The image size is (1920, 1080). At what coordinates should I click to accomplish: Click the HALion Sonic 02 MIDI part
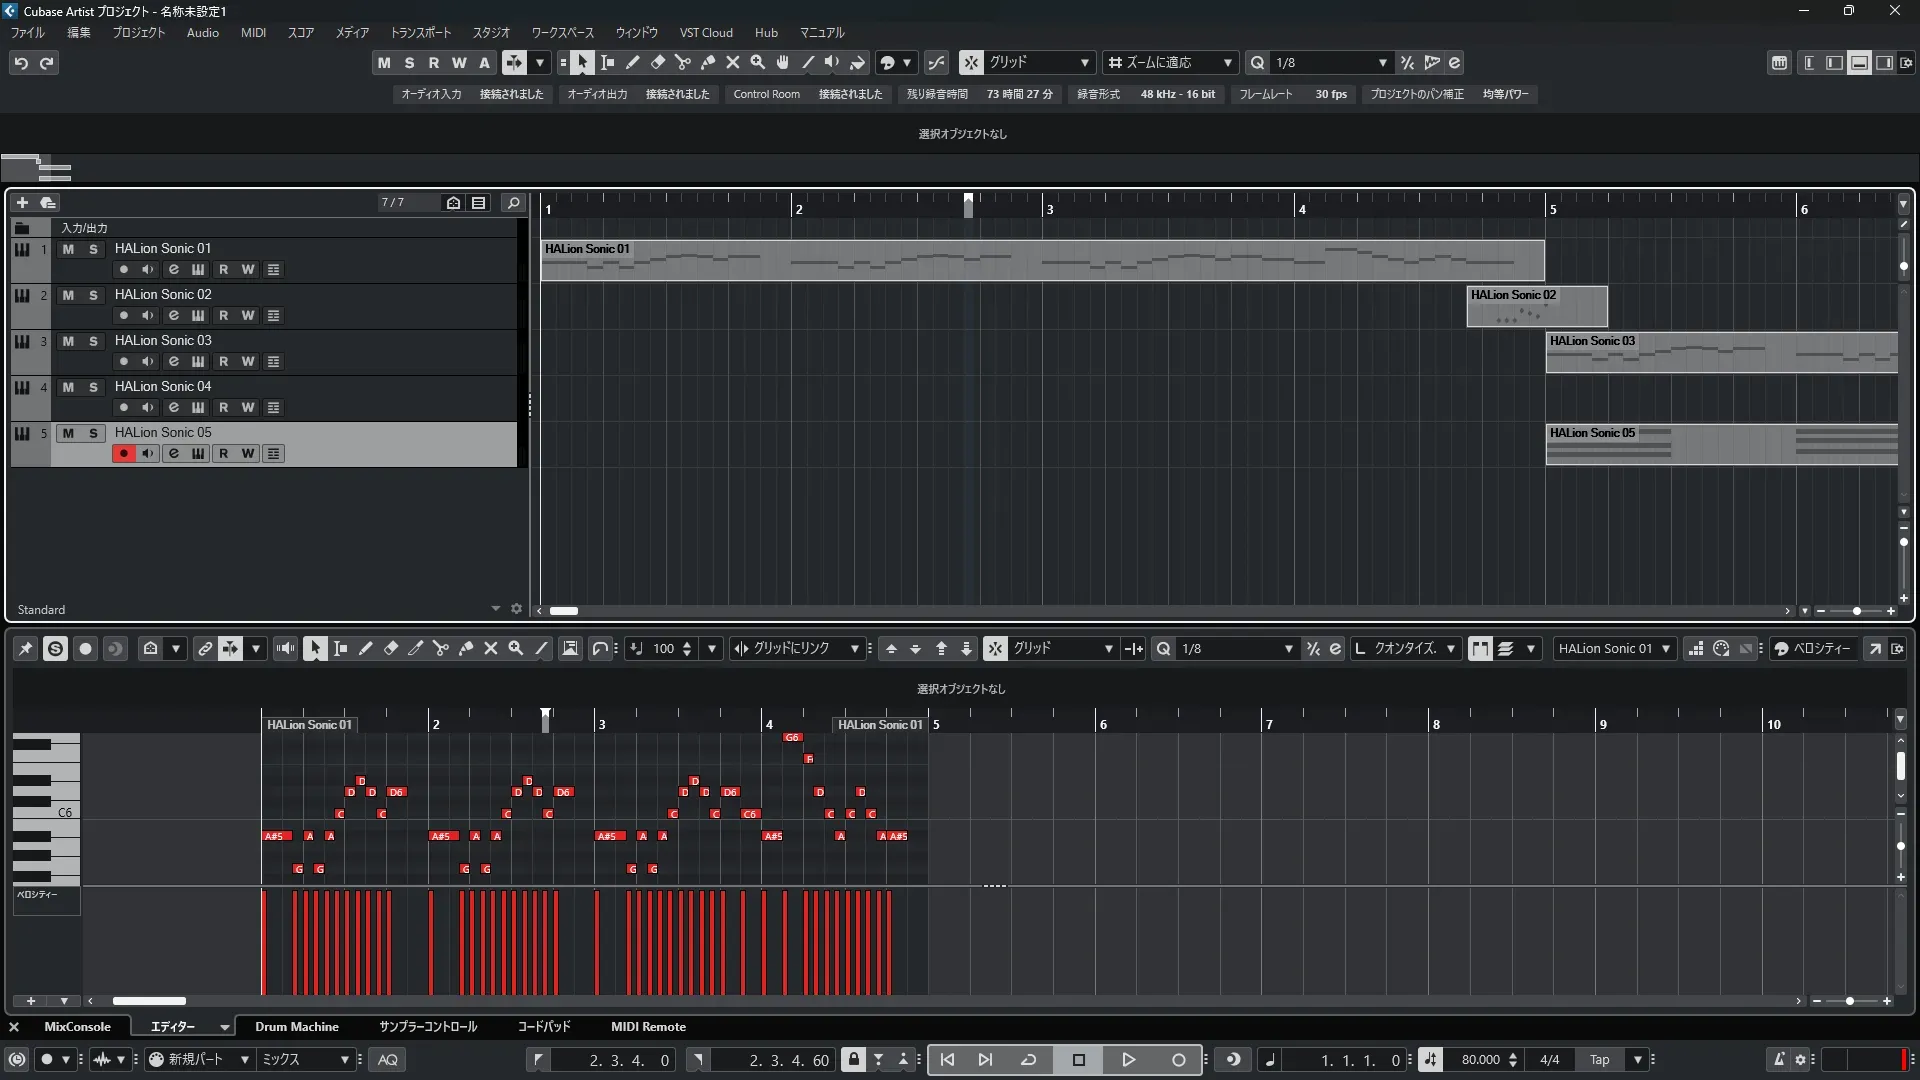coord(1536,308)
